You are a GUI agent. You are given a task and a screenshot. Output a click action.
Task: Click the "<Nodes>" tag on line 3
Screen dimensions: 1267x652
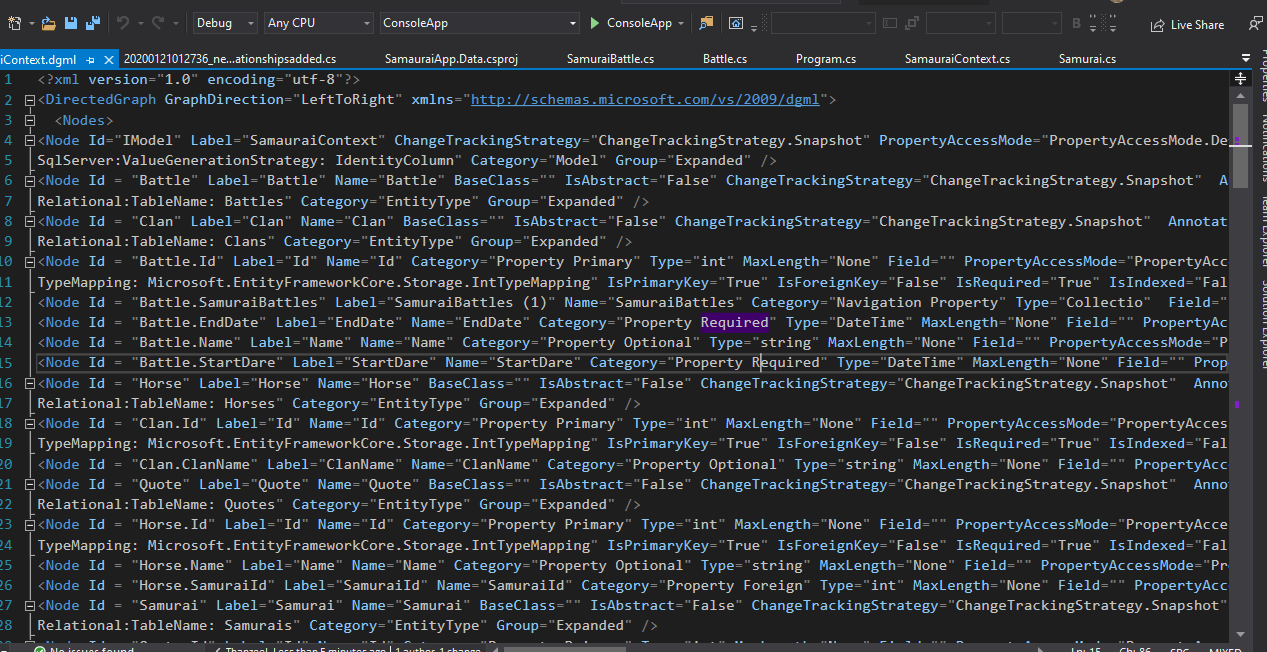tap(85, 120)
